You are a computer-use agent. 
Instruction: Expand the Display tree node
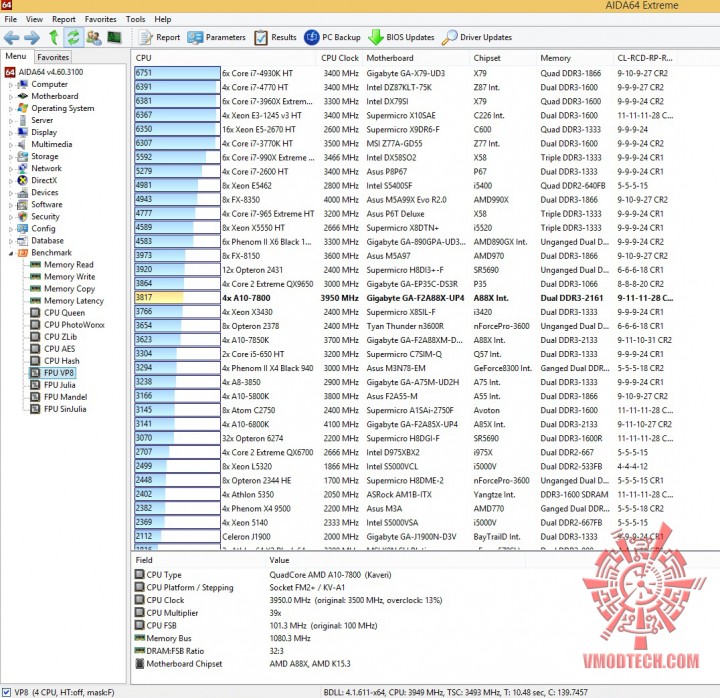[x=11, y=133]
